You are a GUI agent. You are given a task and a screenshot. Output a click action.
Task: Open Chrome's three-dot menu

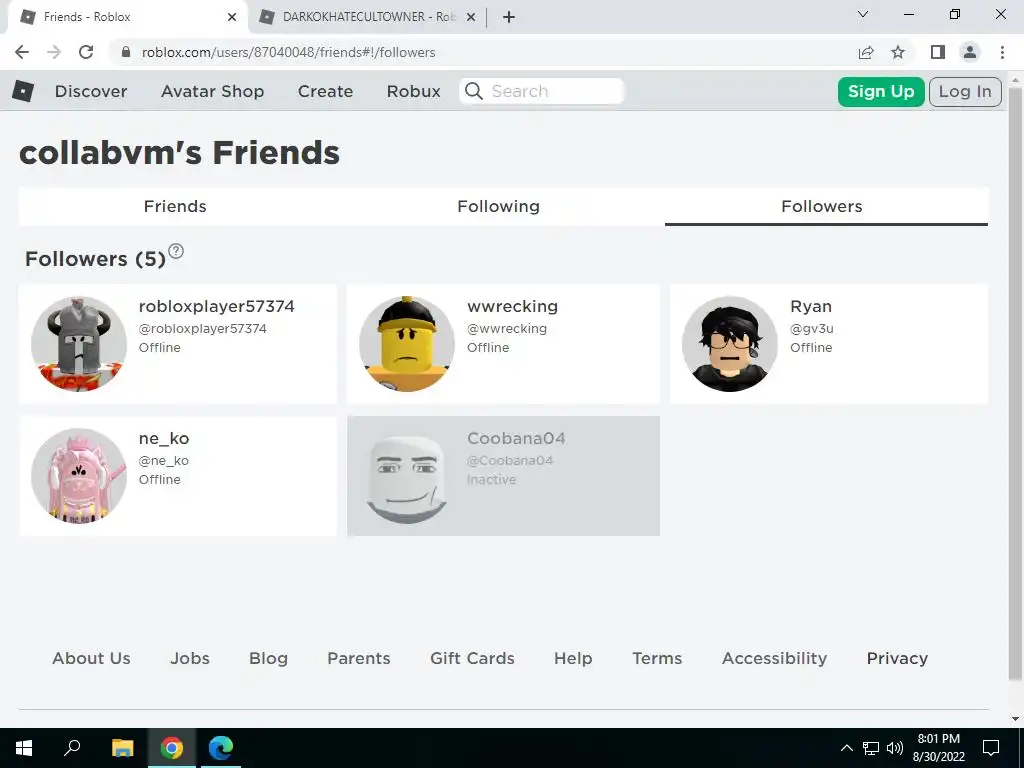point(1002,52)
